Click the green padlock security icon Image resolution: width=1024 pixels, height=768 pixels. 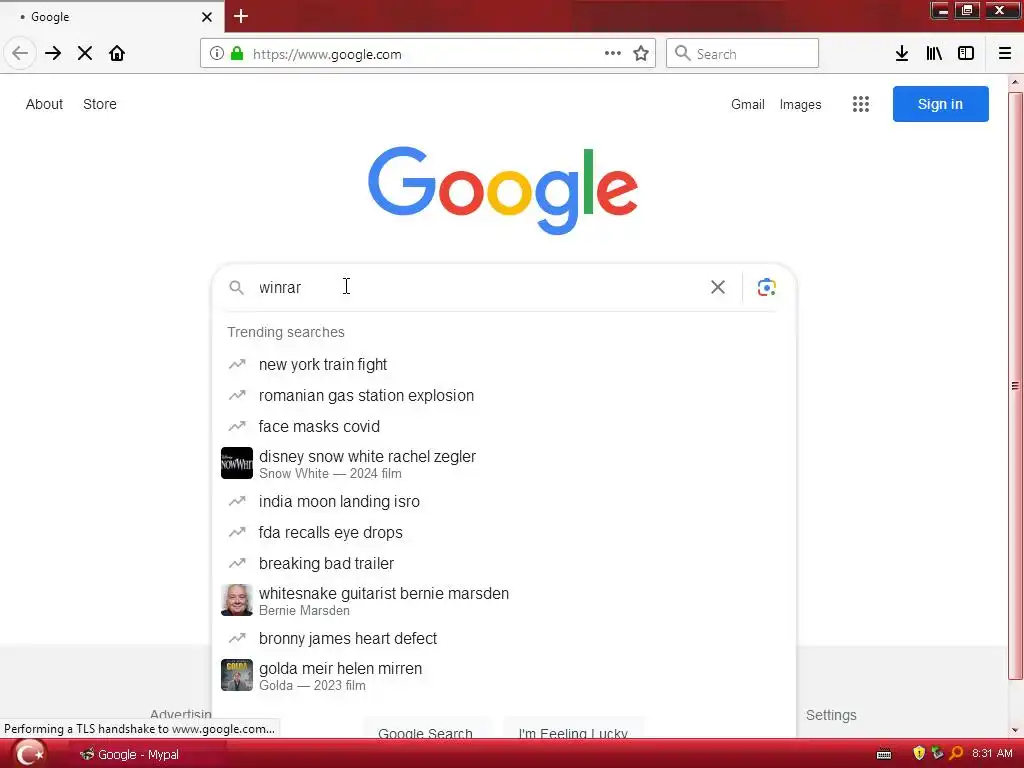pyautogui.click(x=238, y=54)
